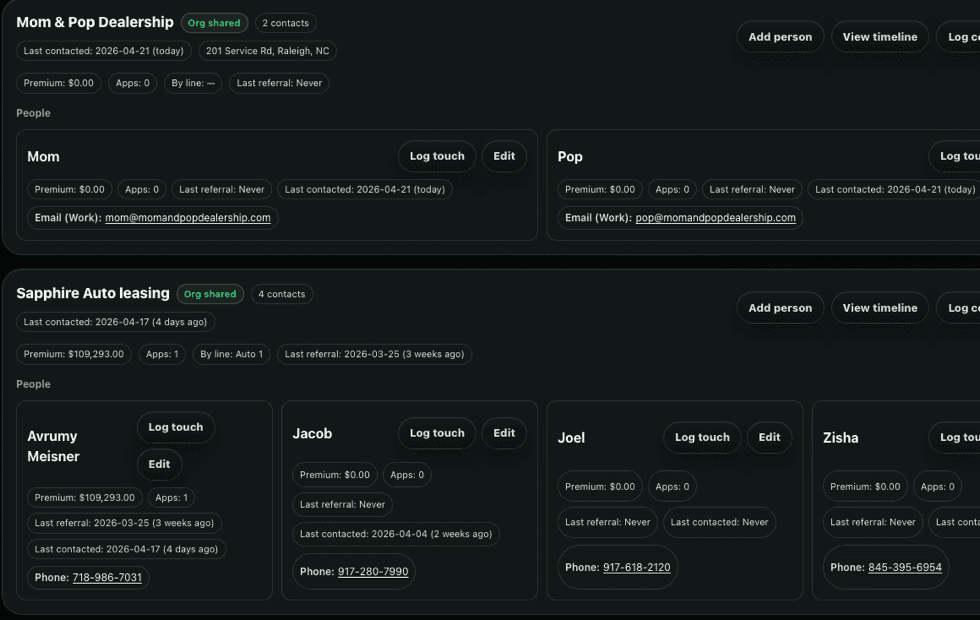Viewport: 980px width, 620px height.
Task: Click Premium: $109,293.00 chip on Sapphire Auto leasing
Action: click(x=72, y=353)
